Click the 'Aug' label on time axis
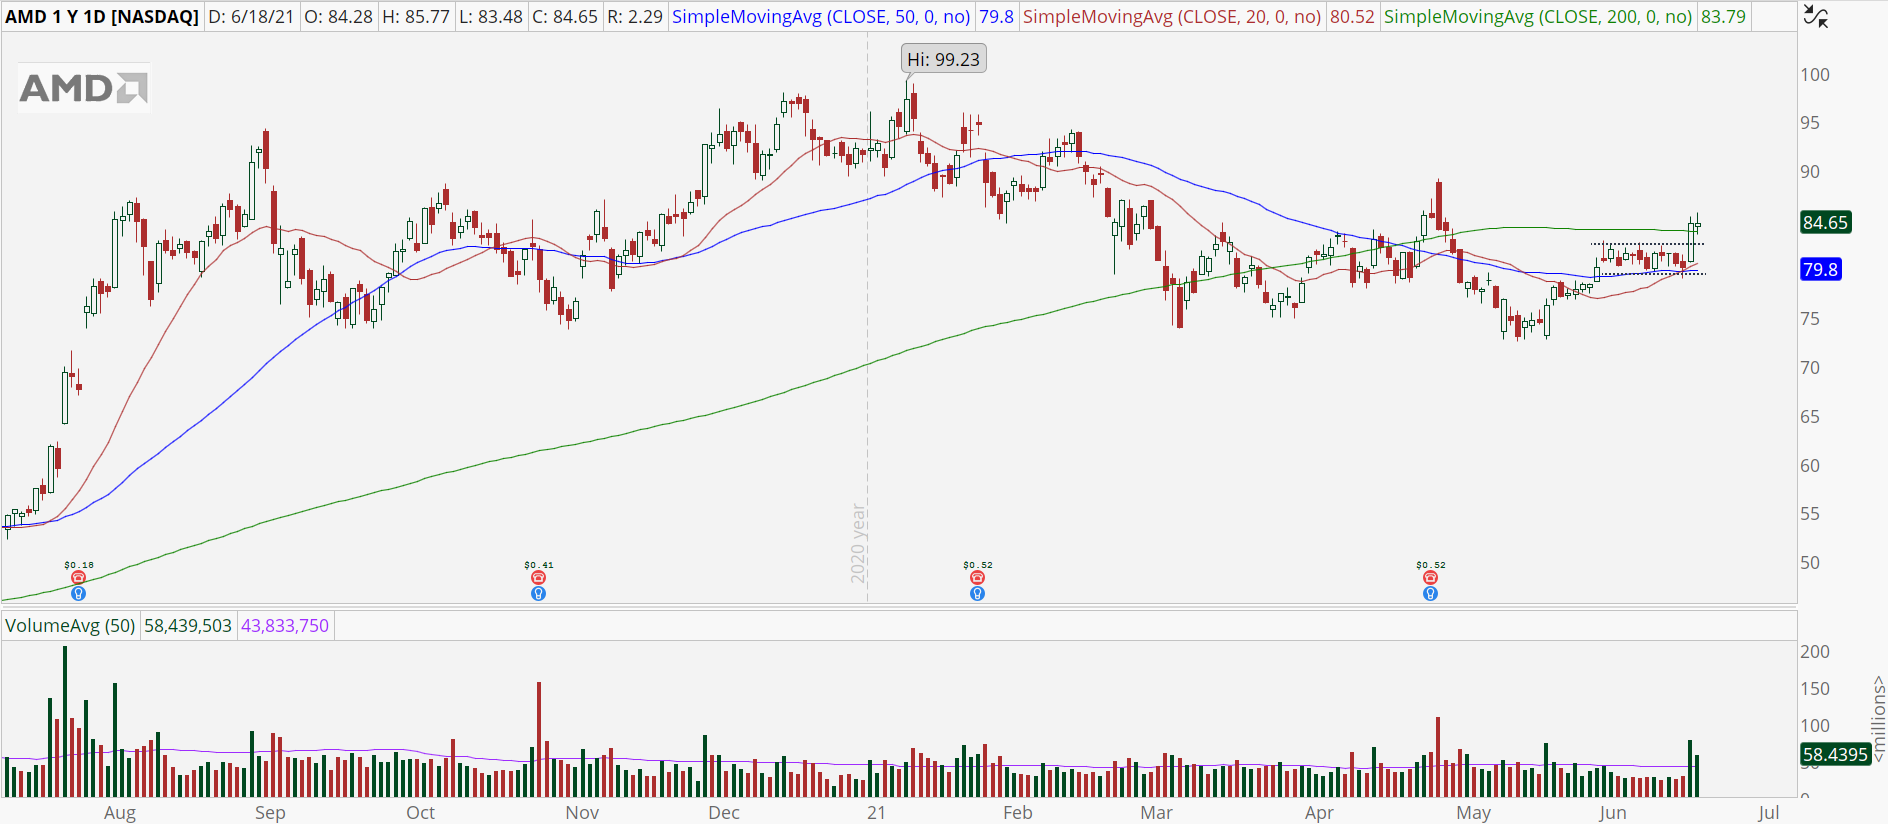 point(120,812)
